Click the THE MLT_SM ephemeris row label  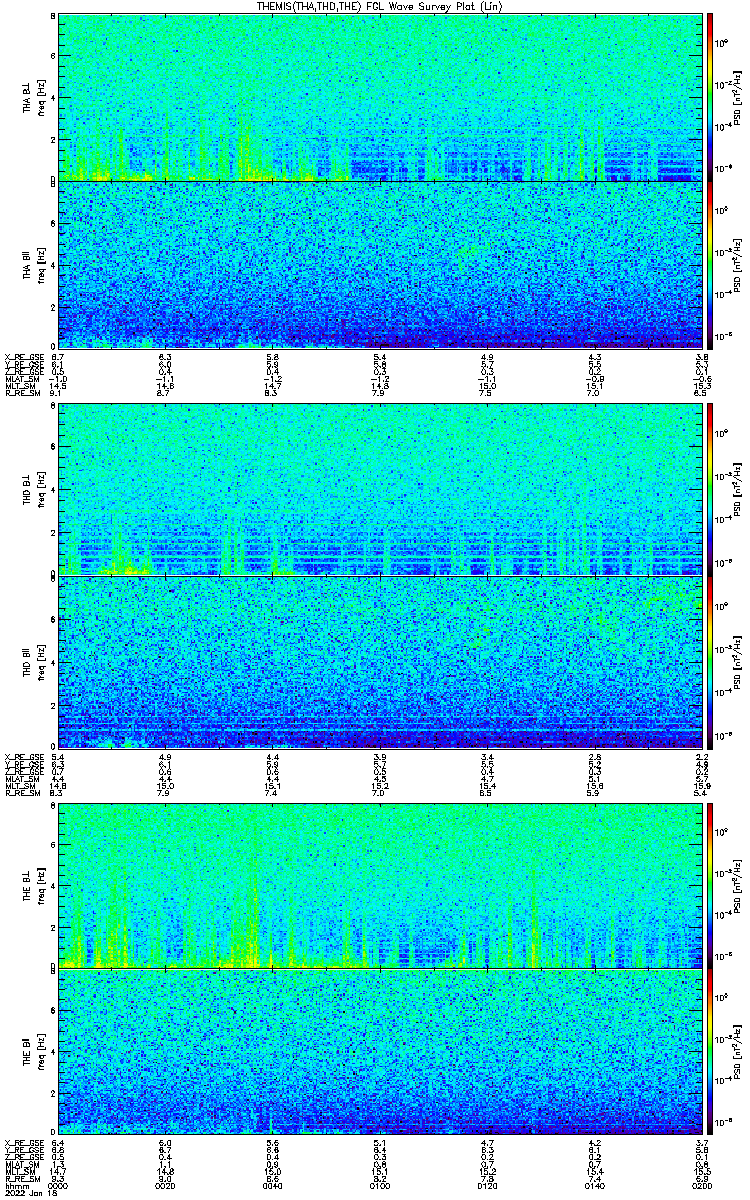click(19, 1171)
